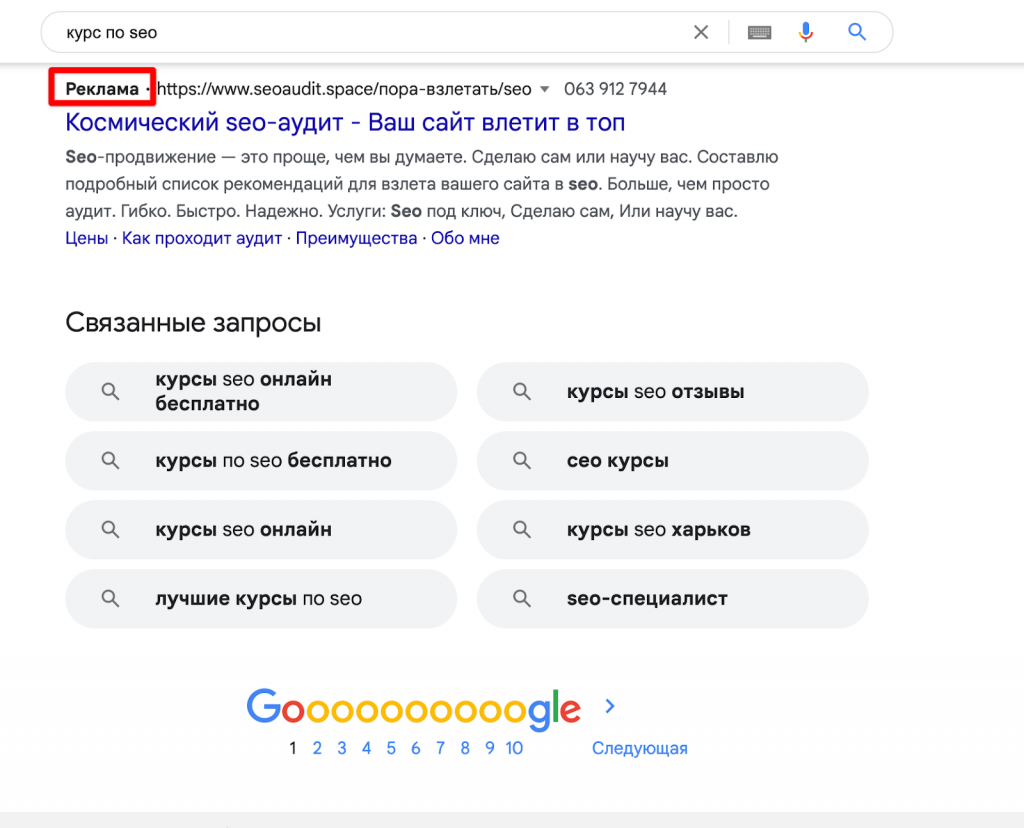Click the blue magnifier search button

coord(857,32)
